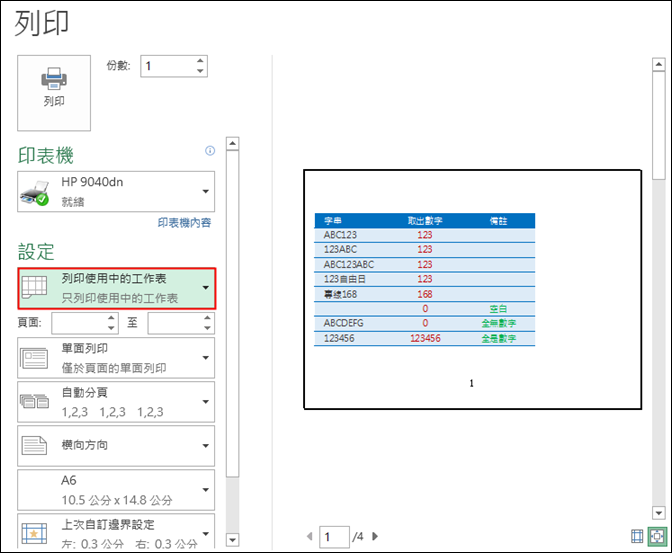
Task: Click the preview pane scrollbar thumb
Action: coord(658,126)
